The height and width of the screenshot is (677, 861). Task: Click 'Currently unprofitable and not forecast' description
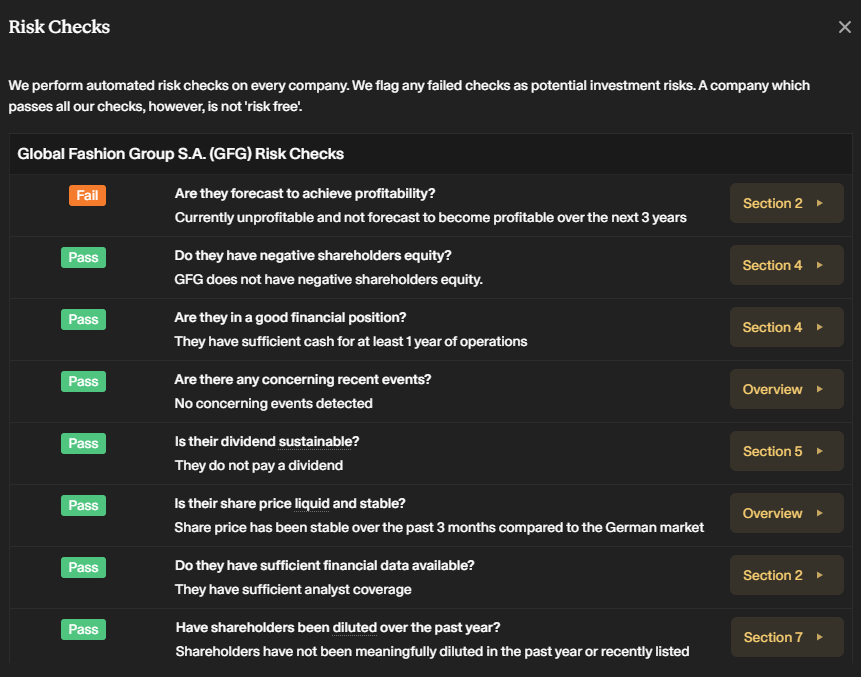[x=430, y=218]
